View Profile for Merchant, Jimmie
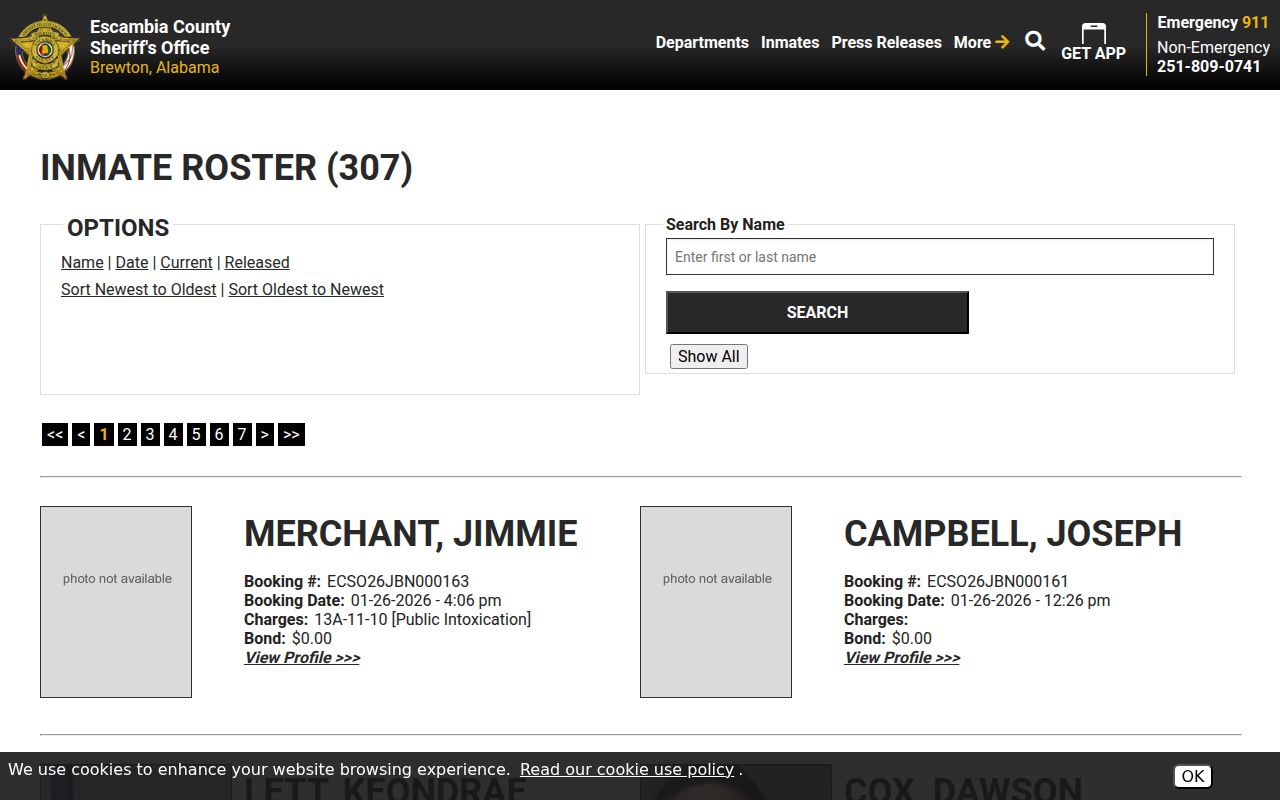 (x=302, y=657)
